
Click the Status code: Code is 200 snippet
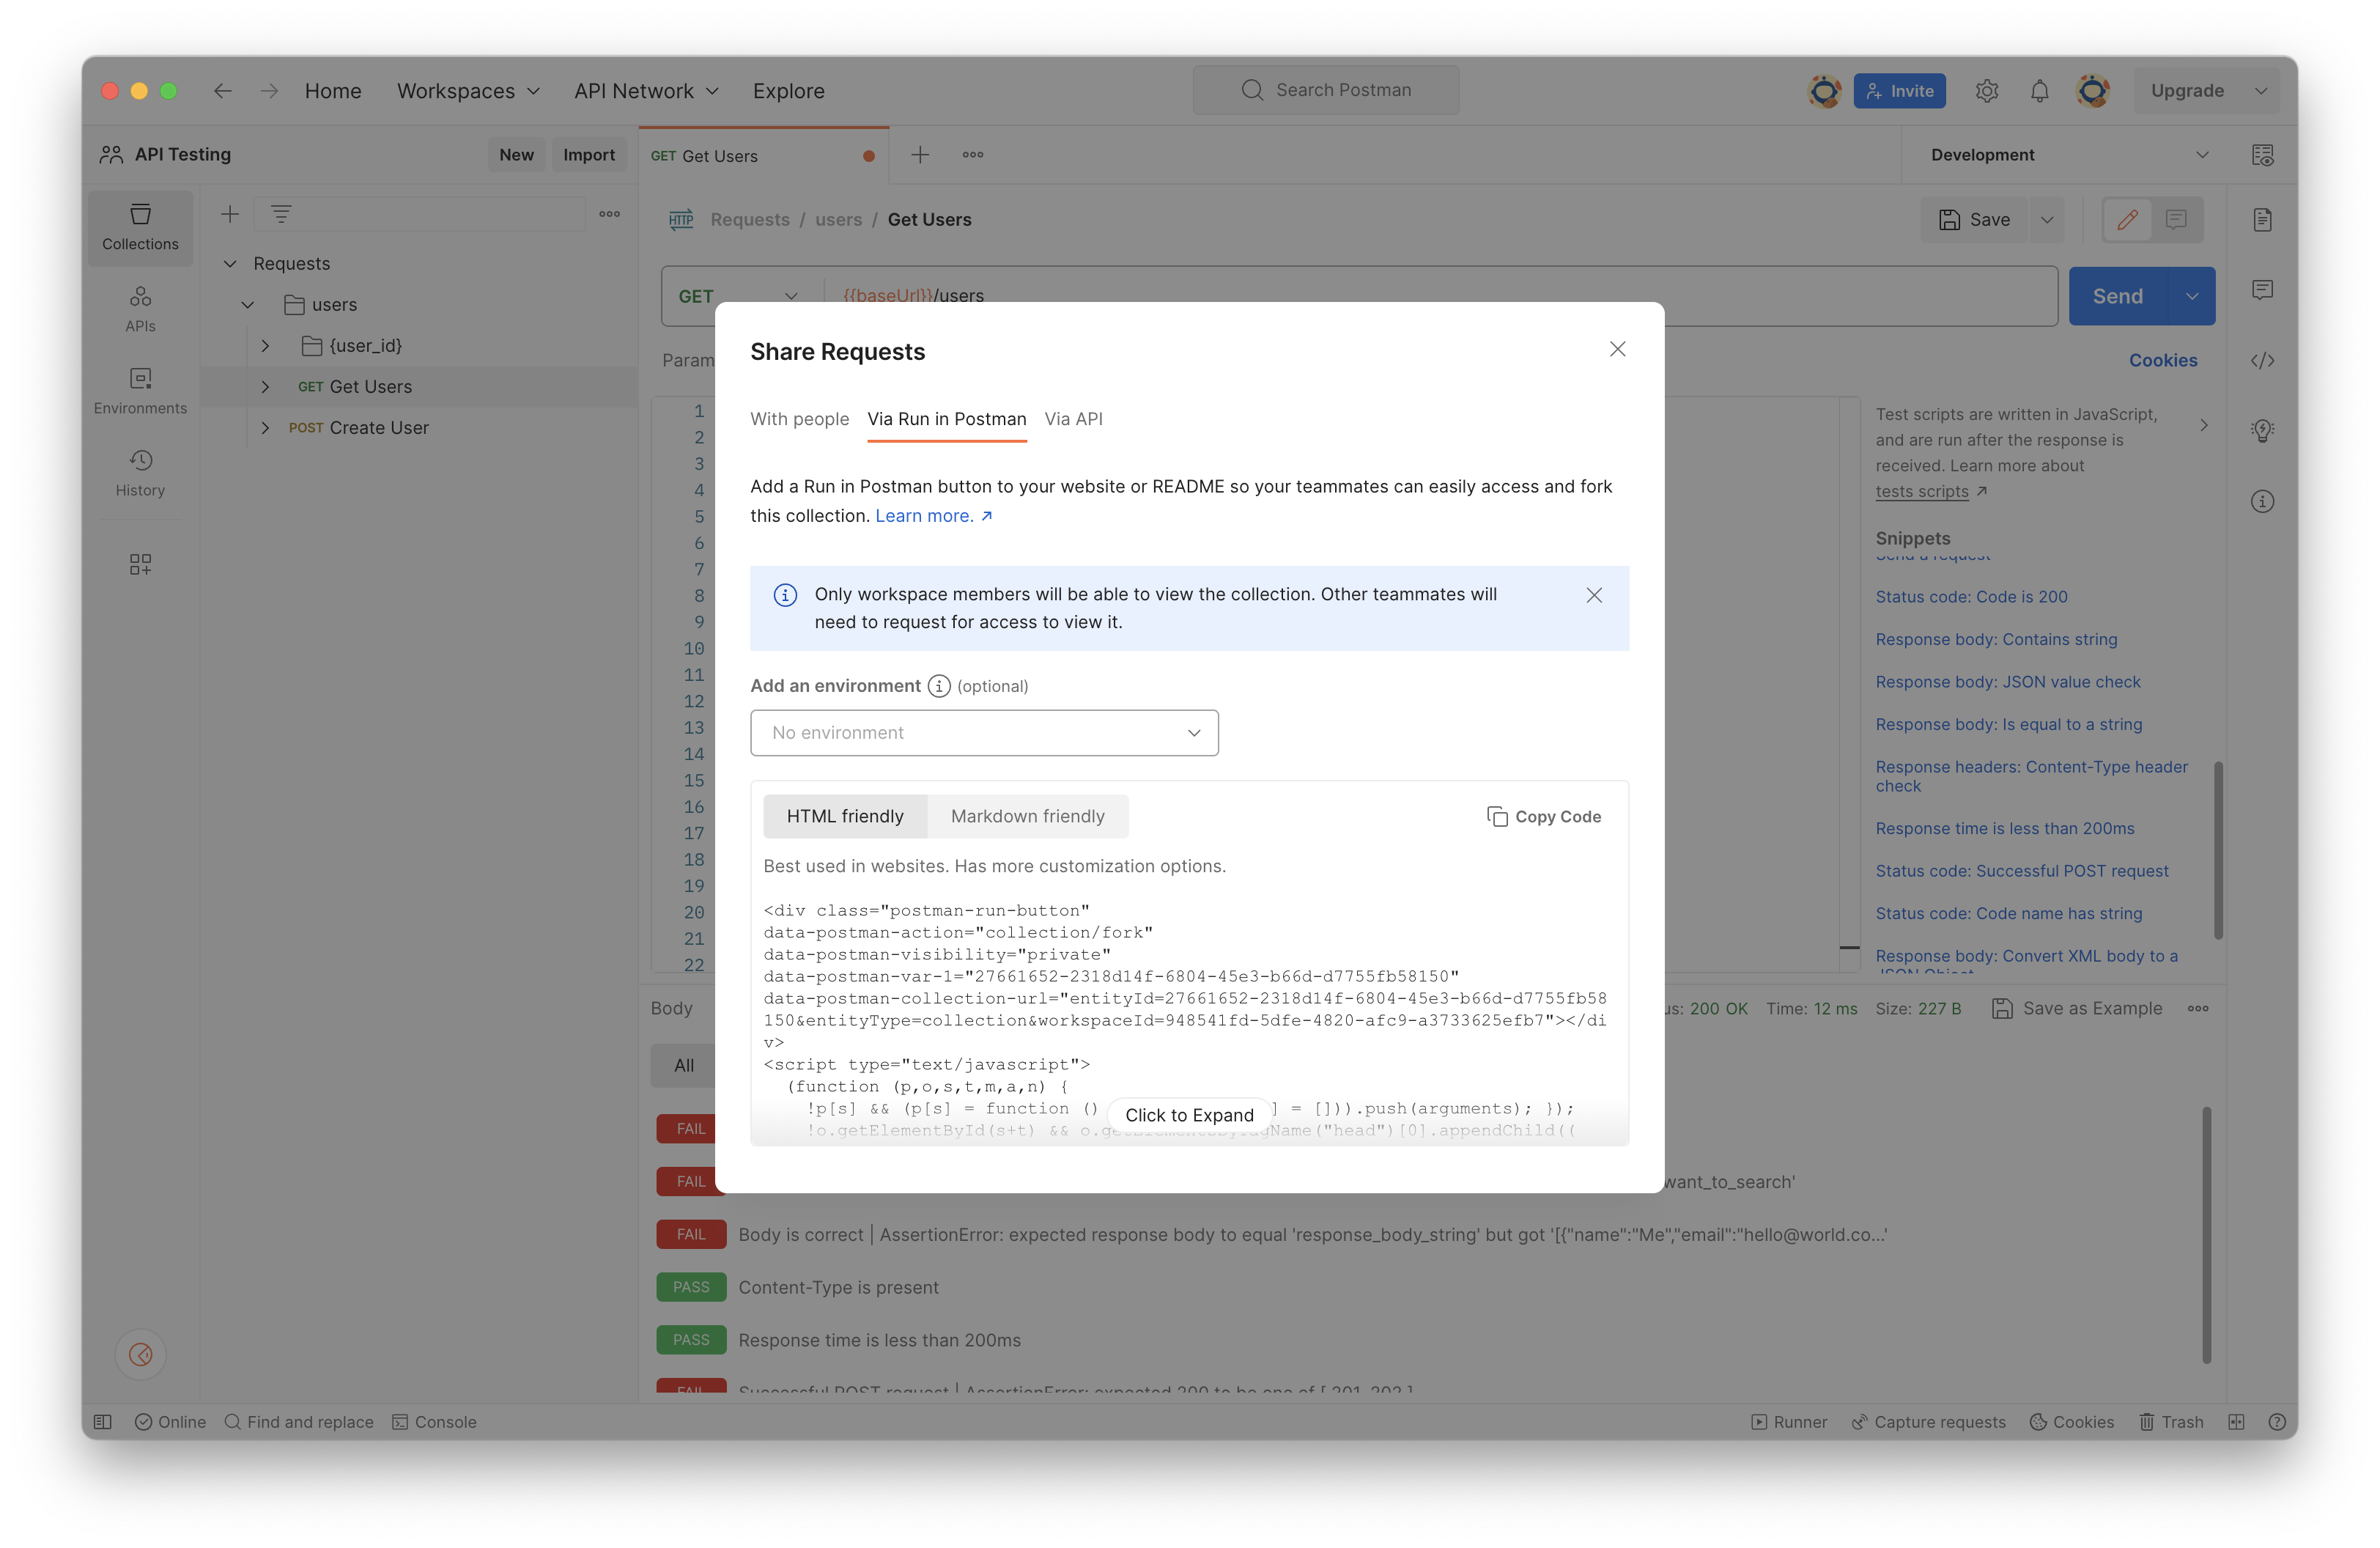click(1970, 597)
